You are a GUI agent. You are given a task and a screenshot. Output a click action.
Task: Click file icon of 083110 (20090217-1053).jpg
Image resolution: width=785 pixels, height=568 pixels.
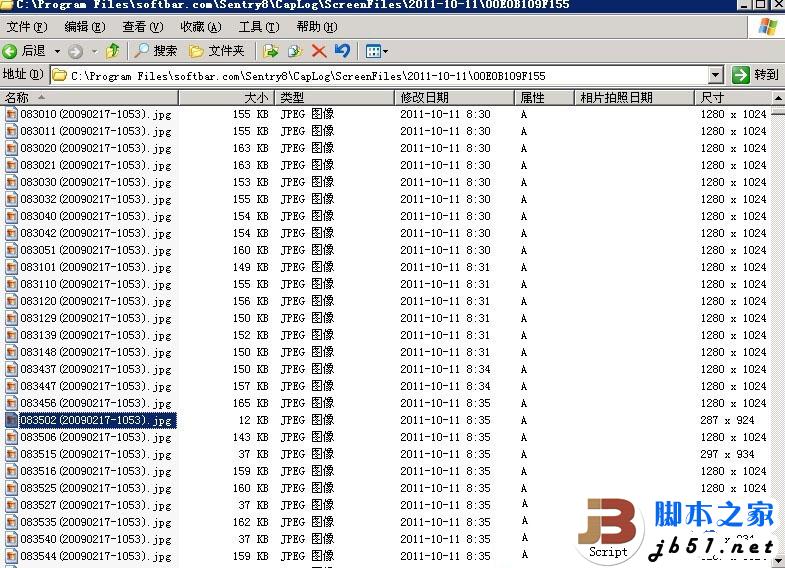click(11, 284)
